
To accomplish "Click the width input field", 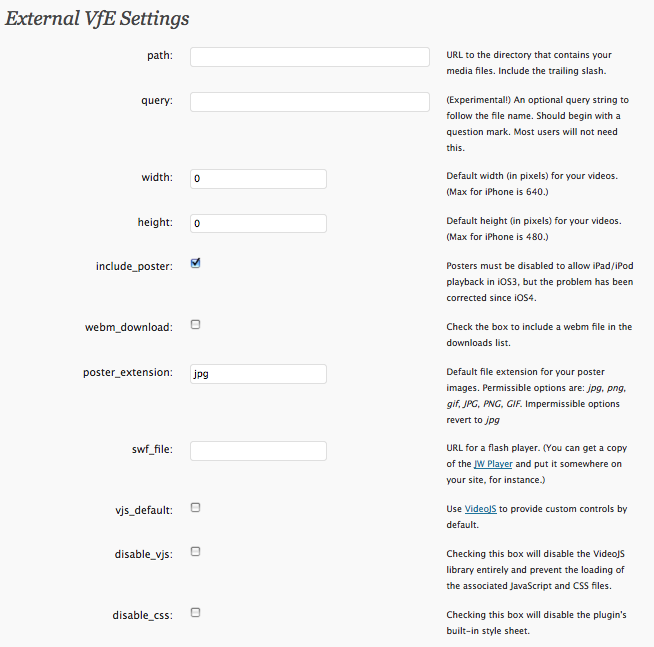I will [258, 179].
